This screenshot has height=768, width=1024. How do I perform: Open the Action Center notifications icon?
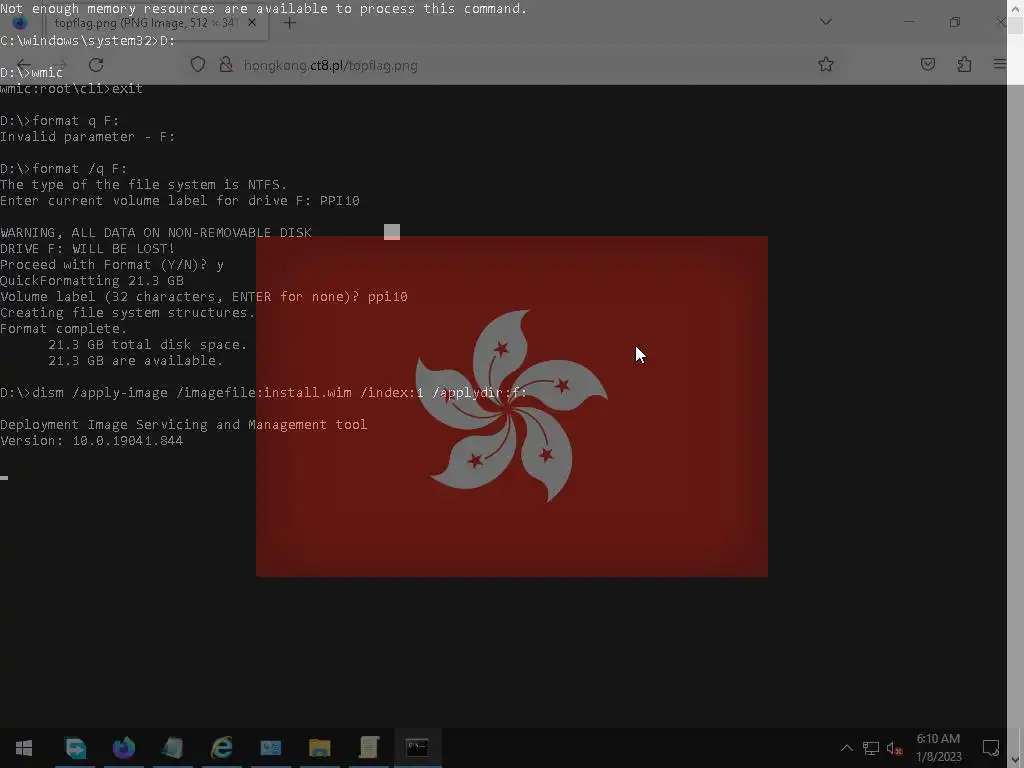[991, 748]
